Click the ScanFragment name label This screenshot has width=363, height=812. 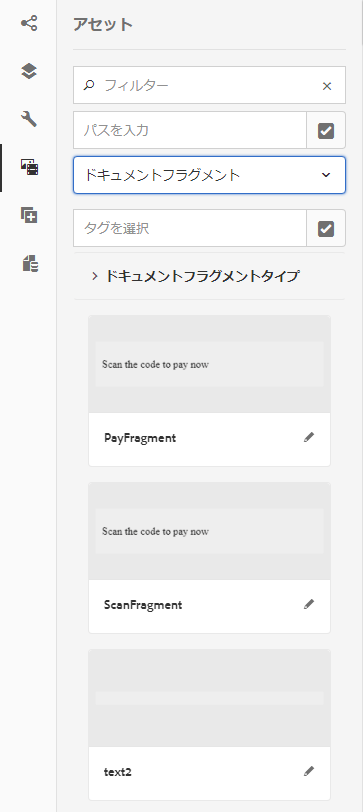click(x=143, y=605)
